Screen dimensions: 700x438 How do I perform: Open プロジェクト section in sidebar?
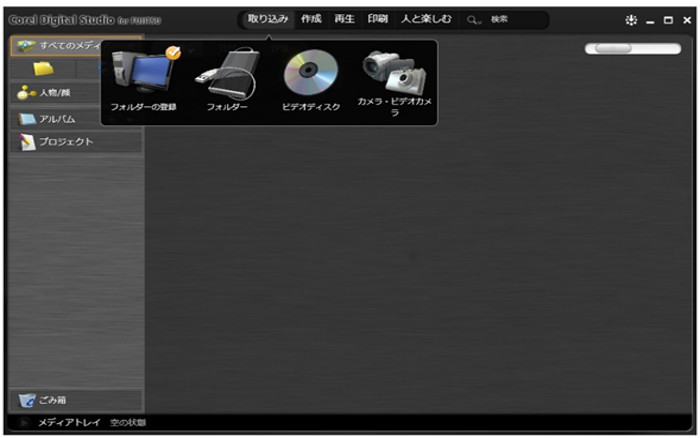click(60, 142)
